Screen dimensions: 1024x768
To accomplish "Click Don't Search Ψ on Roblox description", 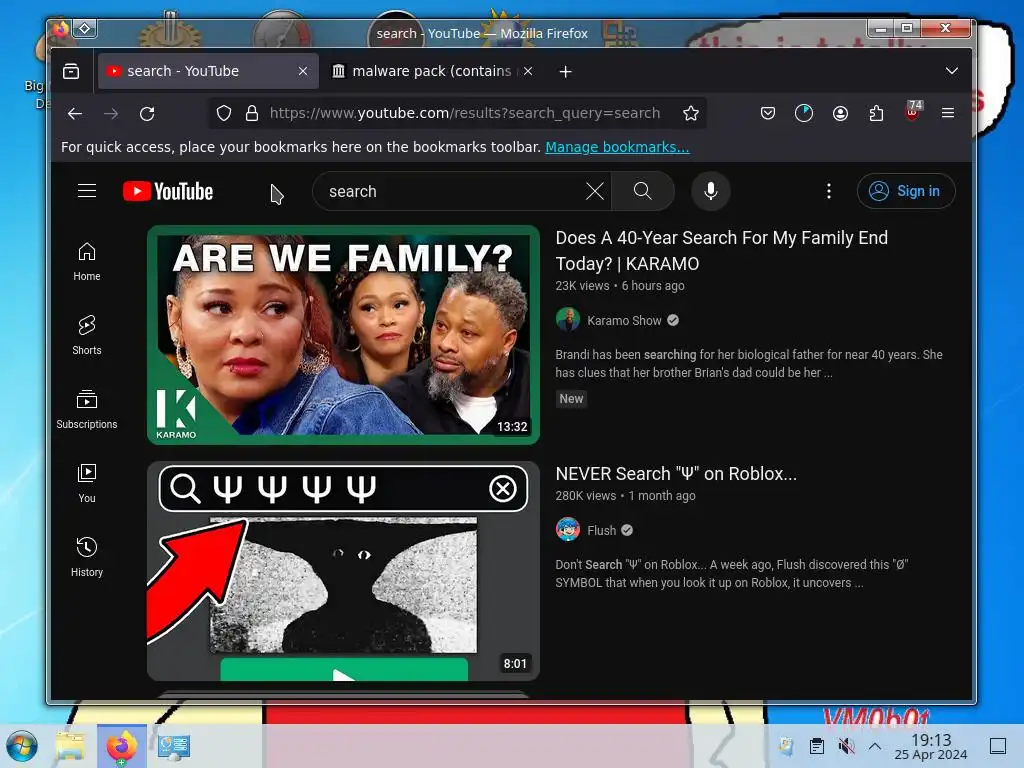I will [731, 573].
